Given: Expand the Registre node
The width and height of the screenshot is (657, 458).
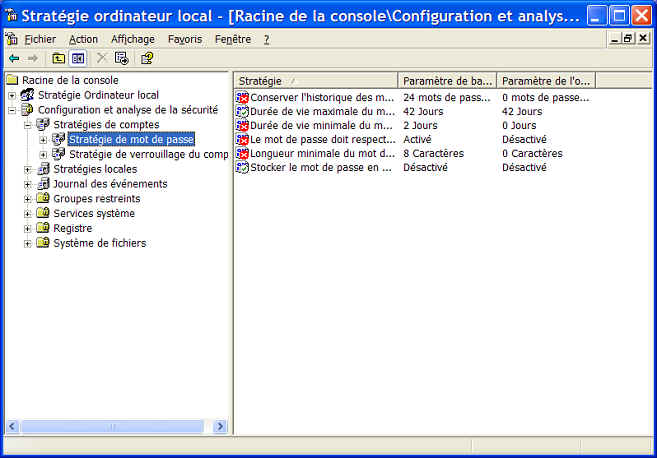Looking at the screenshot, I should click(x=28, y=229).
